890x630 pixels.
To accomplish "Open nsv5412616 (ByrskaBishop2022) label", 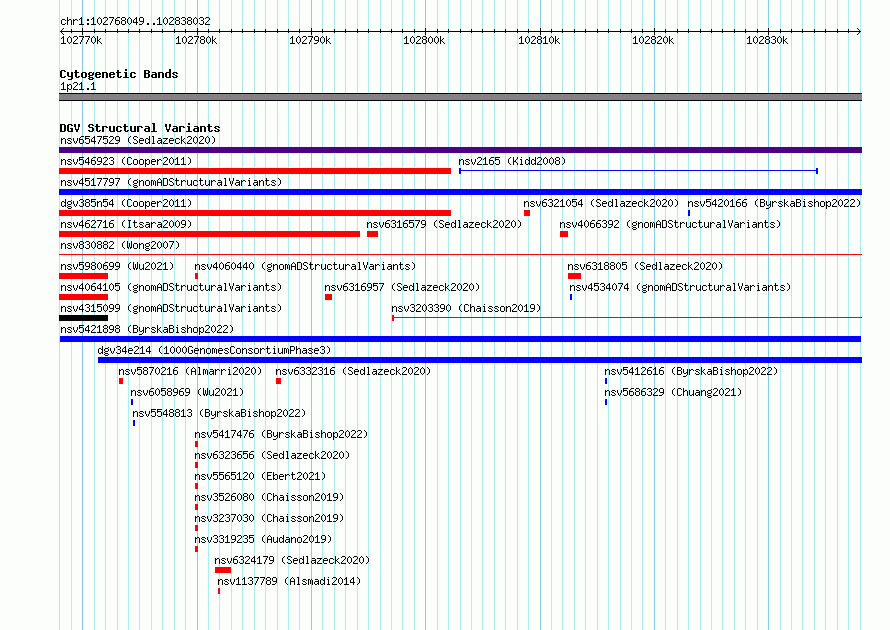I will click(x=691, y=371).
